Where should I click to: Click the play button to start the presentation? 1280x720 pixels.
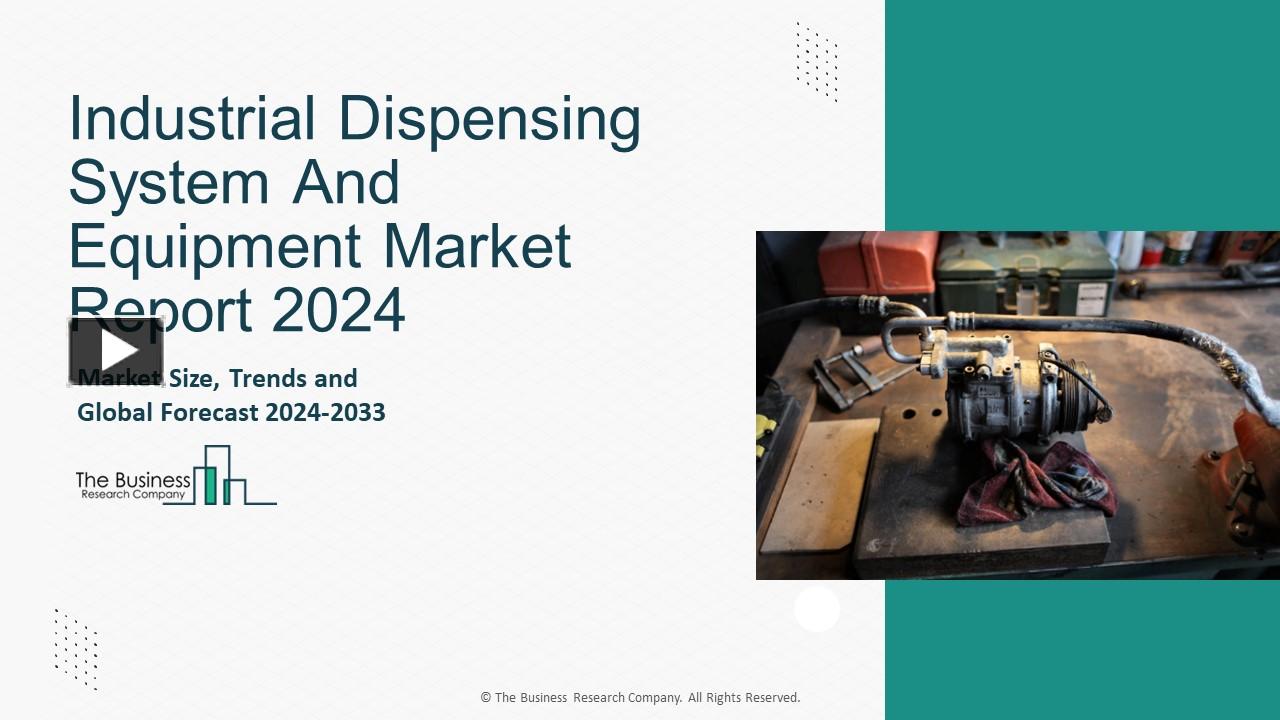pyautogui.click(x=115, y=350)
